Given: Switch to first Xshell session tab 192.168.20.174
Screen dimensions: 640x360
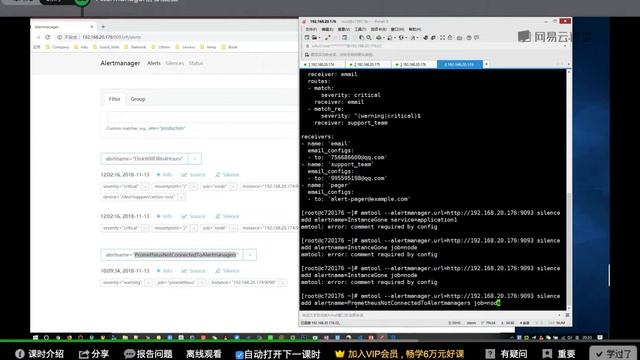Looking at the screenshot, I should (322, 64).
